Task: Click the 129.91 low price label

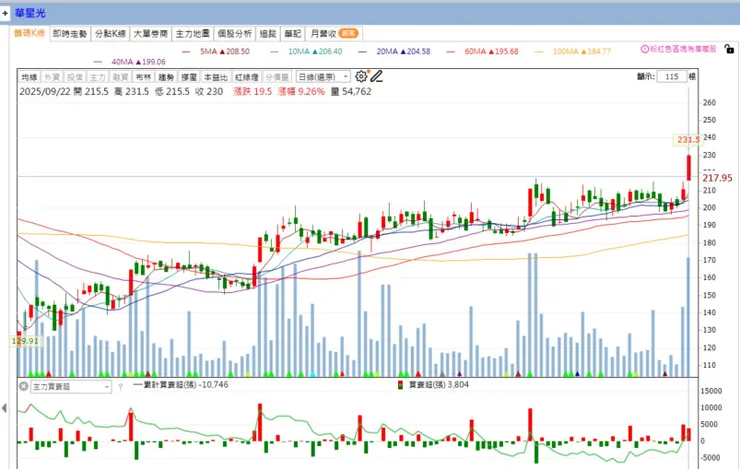Action: point(25,341)
